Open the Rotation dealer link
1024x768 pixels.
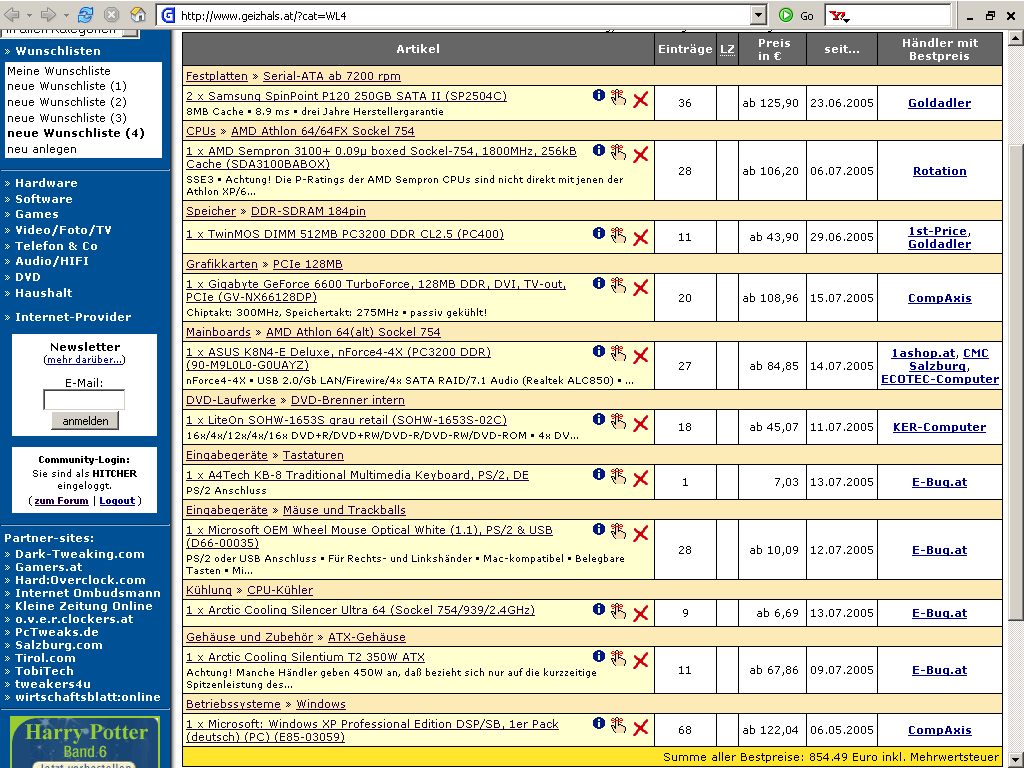click(939, 170)
